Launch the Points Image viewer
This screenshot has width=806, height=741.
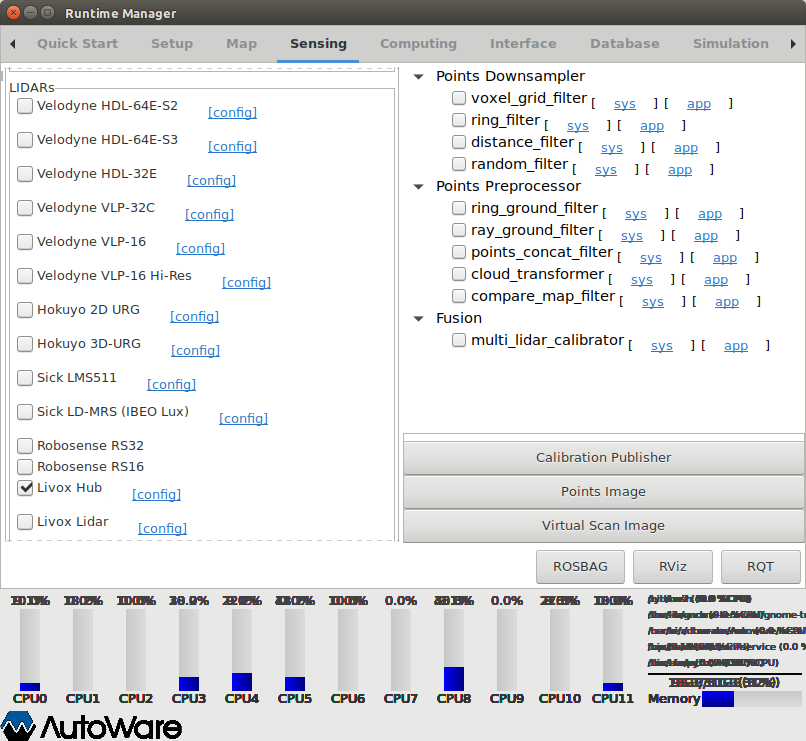tap(603, 491)
